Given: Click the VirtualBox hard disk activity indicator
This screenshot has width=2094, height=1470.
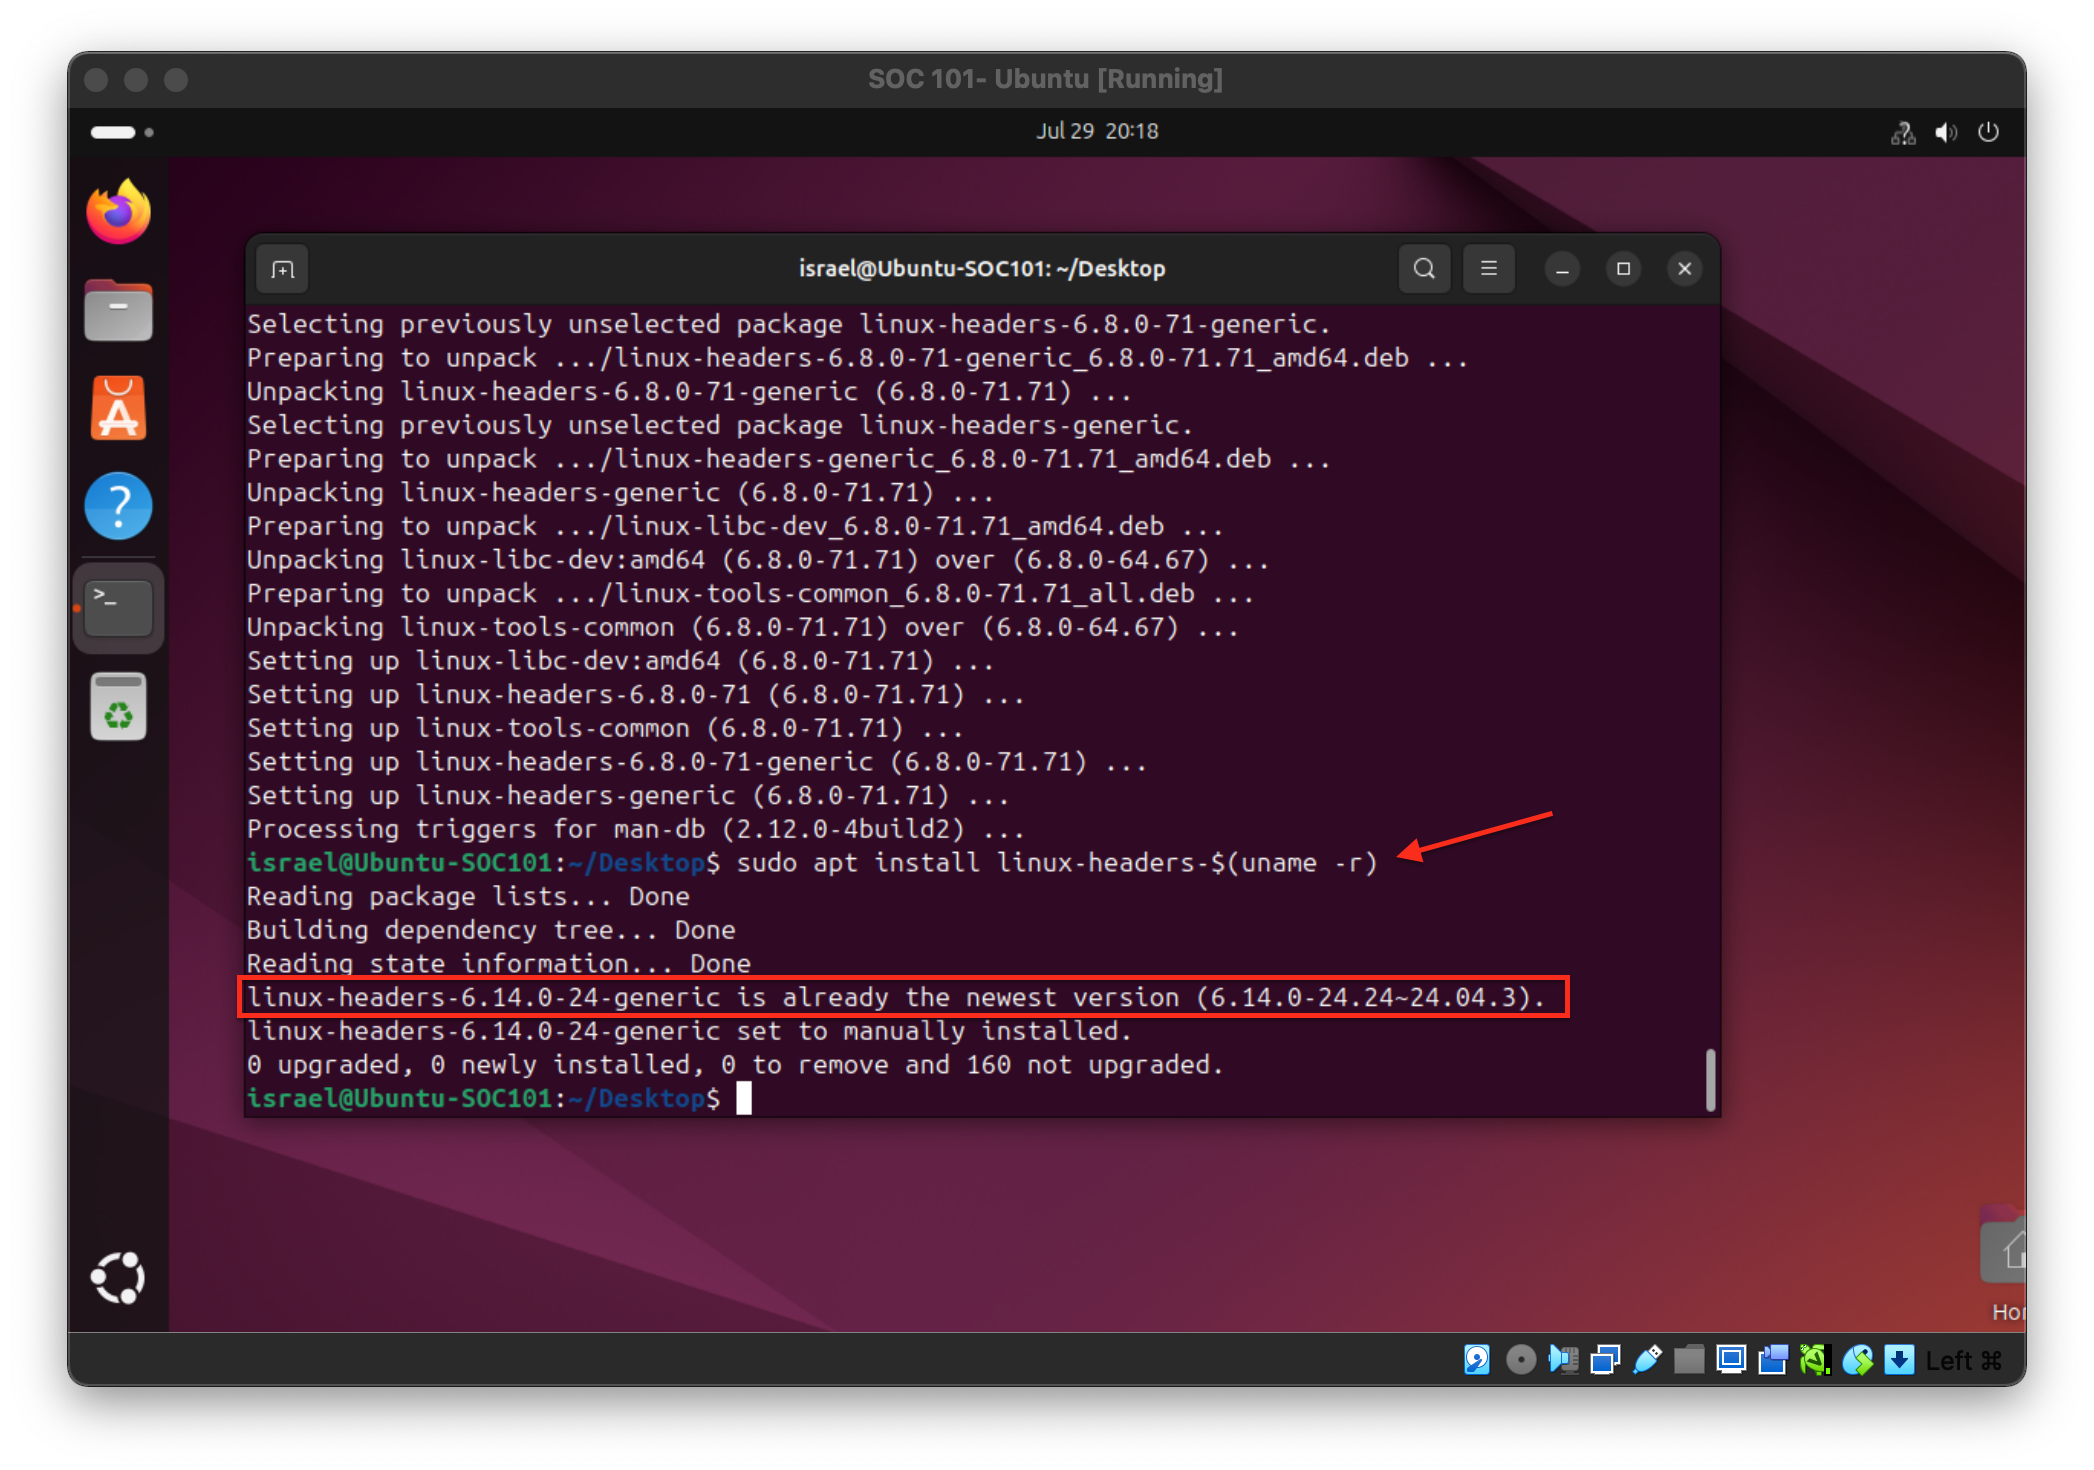Looking at the screenshot, I should (1477, 1360).
